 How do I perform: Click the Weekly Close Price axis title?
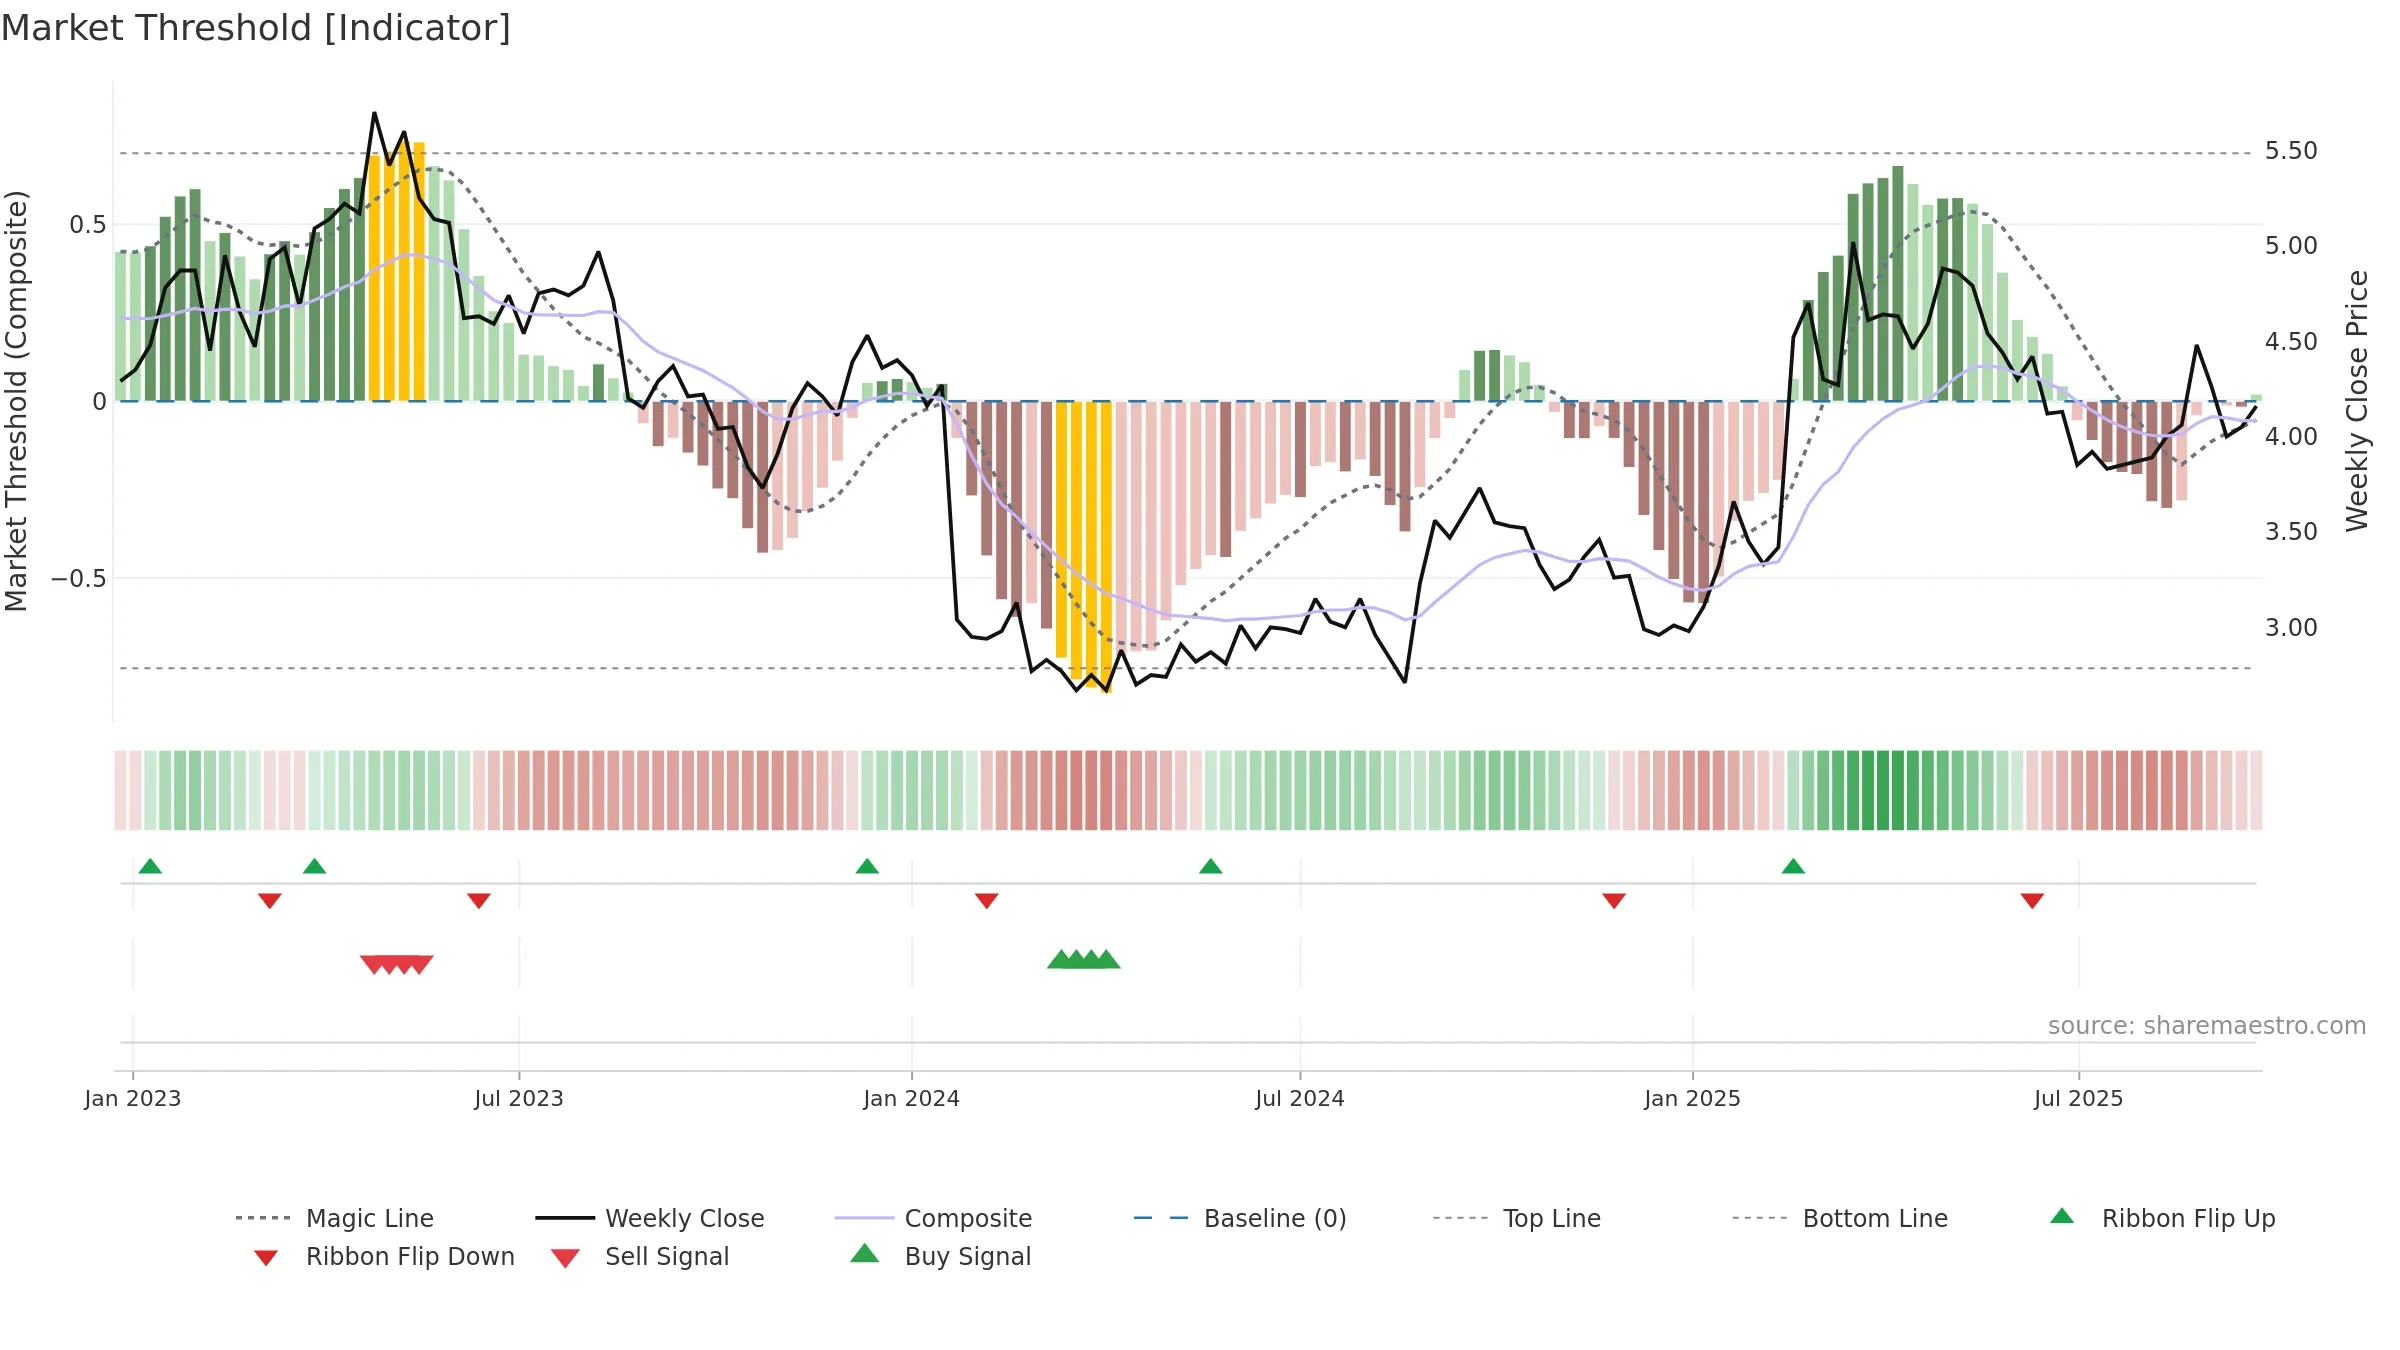pyautogui.click(x=2358, y=400)
